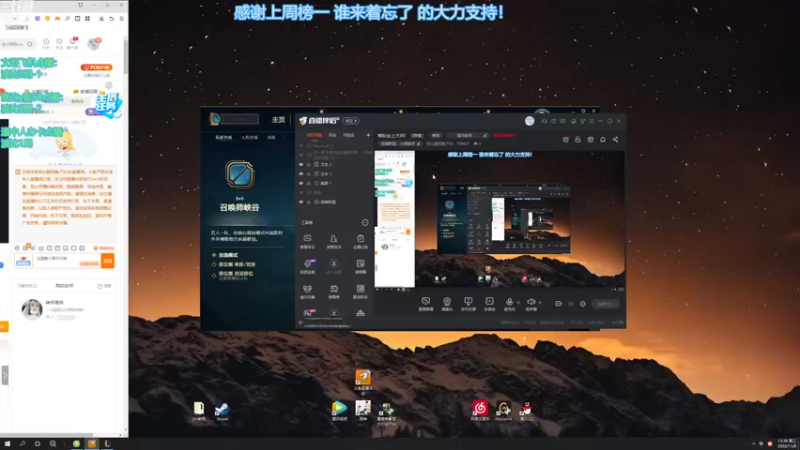Open the WeGame desktop shortcut
This screenshot has width=800, height=450.
(x=504, y=410)
